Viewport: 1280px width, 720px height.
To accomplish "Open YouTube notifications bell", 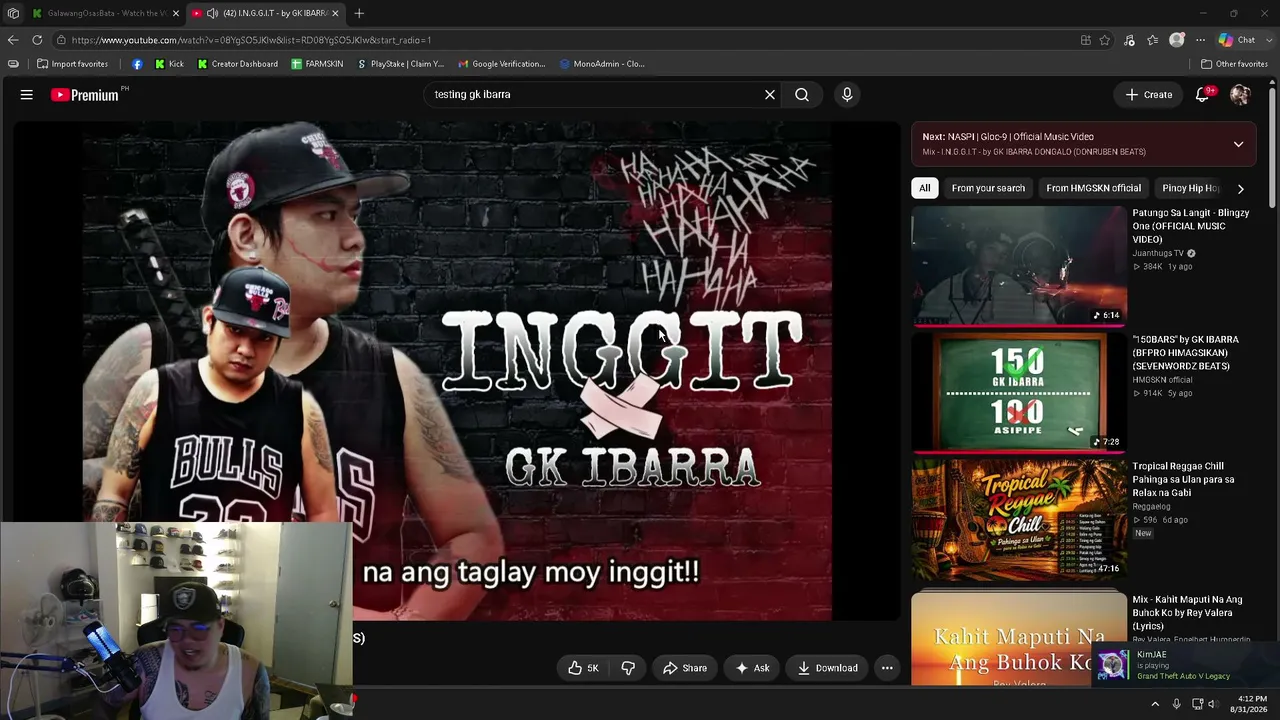I will pyautogui.click(x=1203, y=95).
